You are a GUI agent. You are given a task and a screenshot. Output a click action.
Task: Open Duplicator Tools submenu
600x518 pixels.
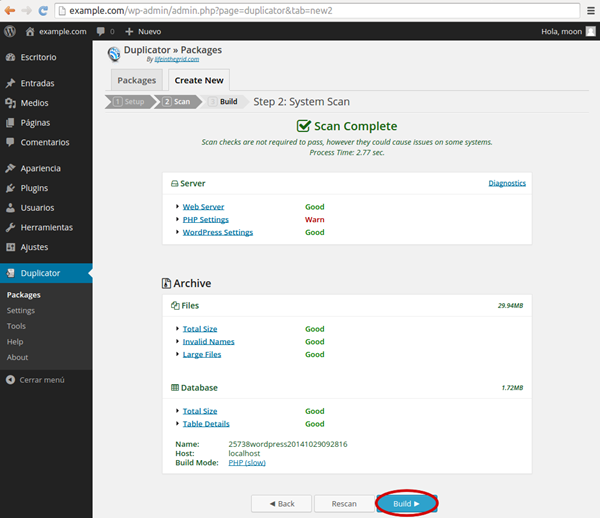(x=16, y=326)
